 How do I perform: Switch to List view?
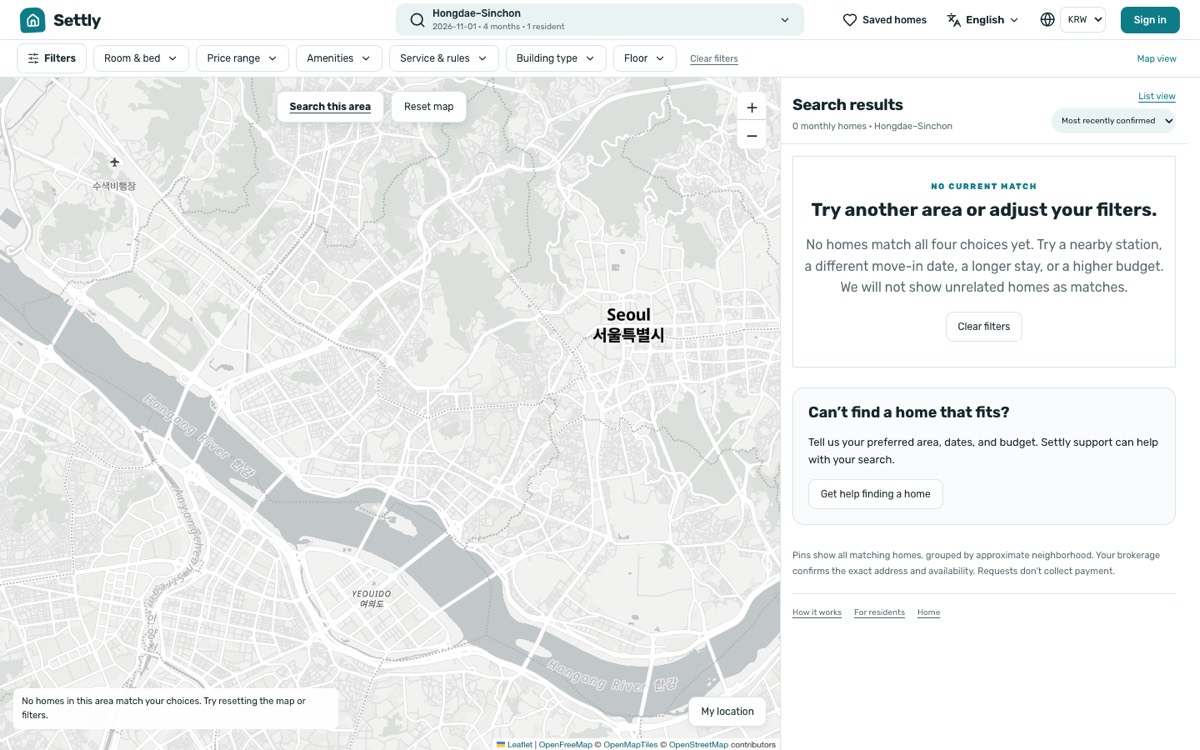1157,97
